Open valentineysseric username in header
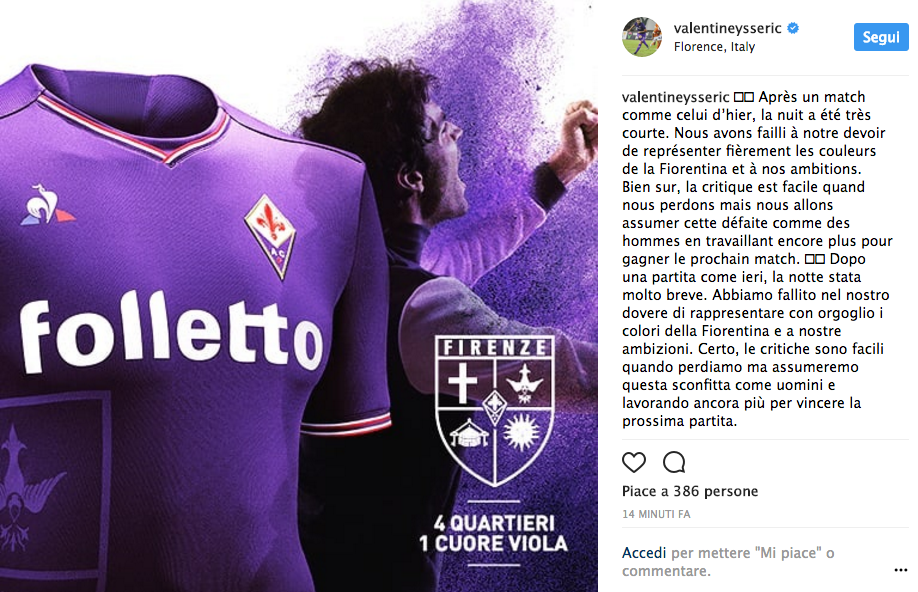The width and height of the screenshot is (918, 592). (727, 28)
